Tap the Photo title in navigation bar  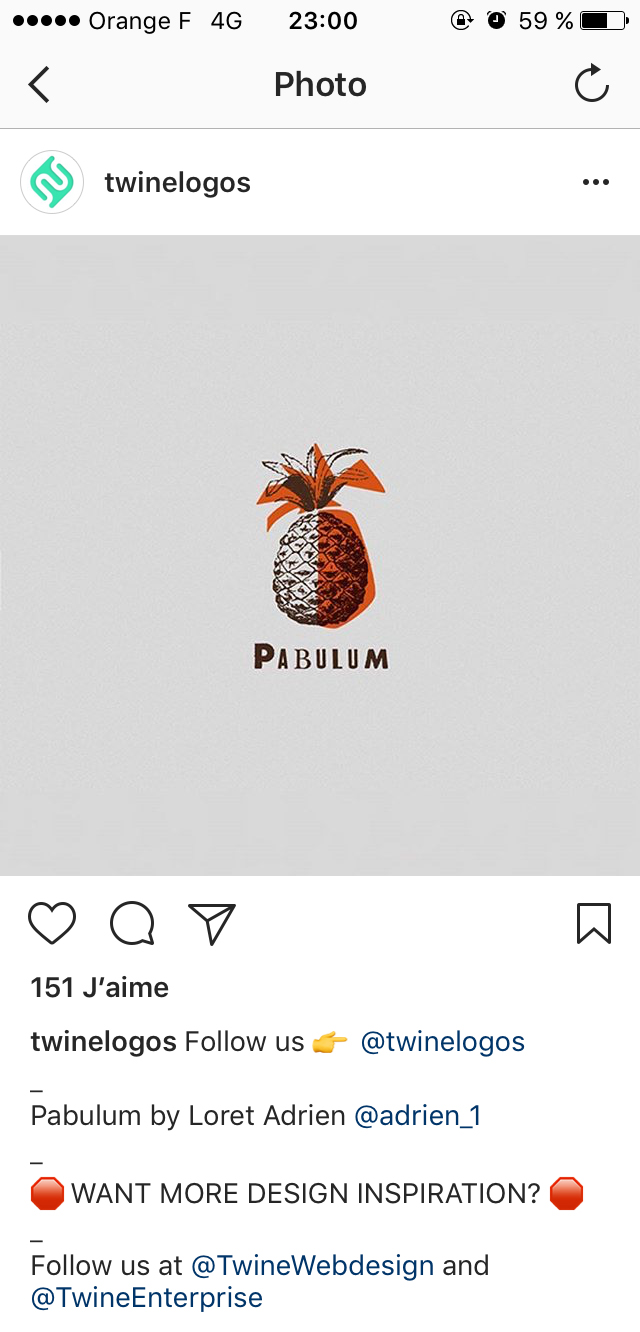click(320, 85)
